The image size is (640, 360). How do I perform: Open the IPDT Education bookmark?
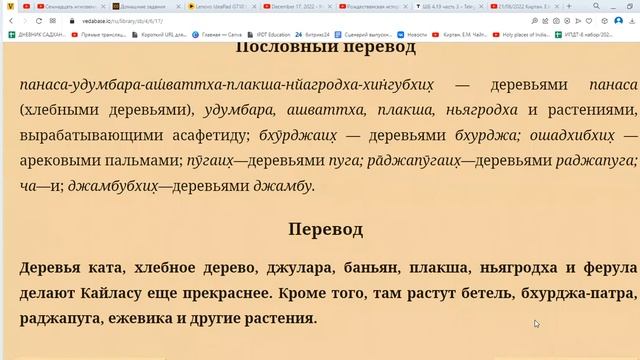pyautogui.click(x=269, y=35)
